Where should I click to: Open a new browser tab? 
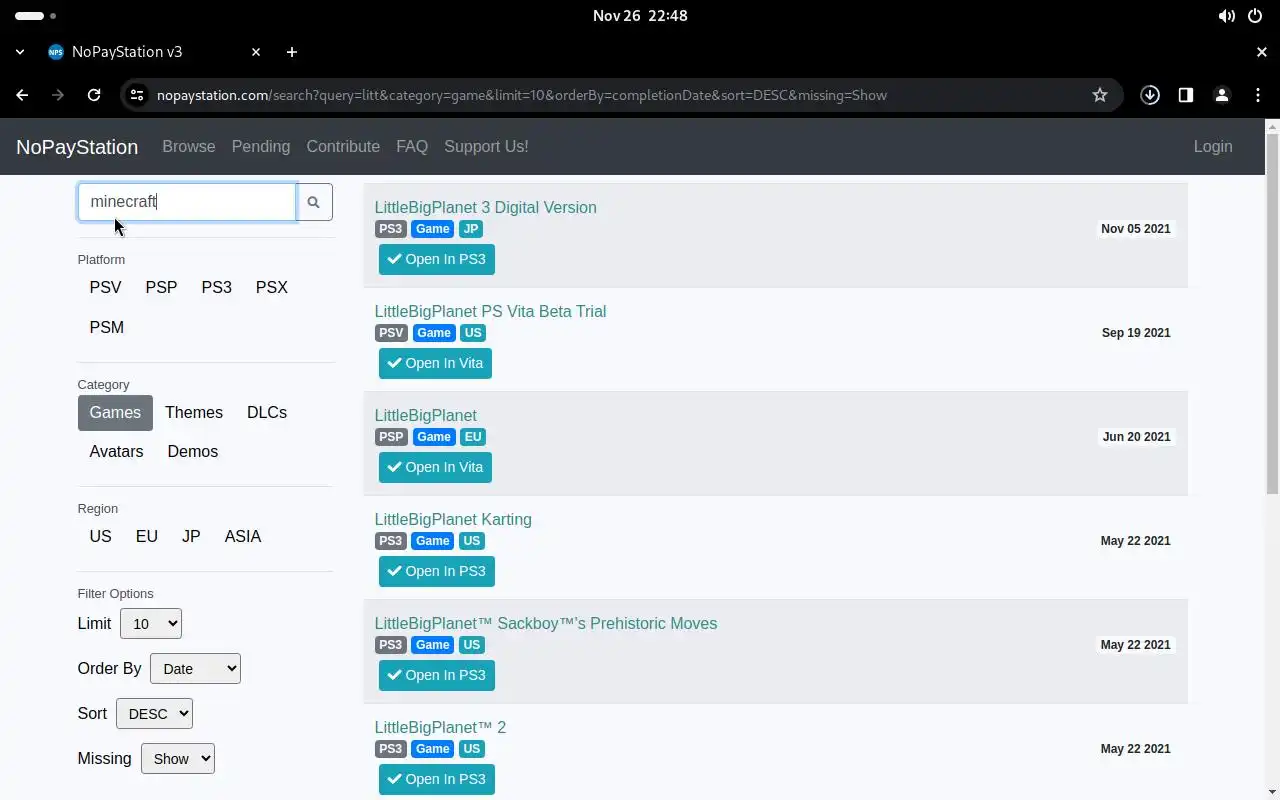291,52
